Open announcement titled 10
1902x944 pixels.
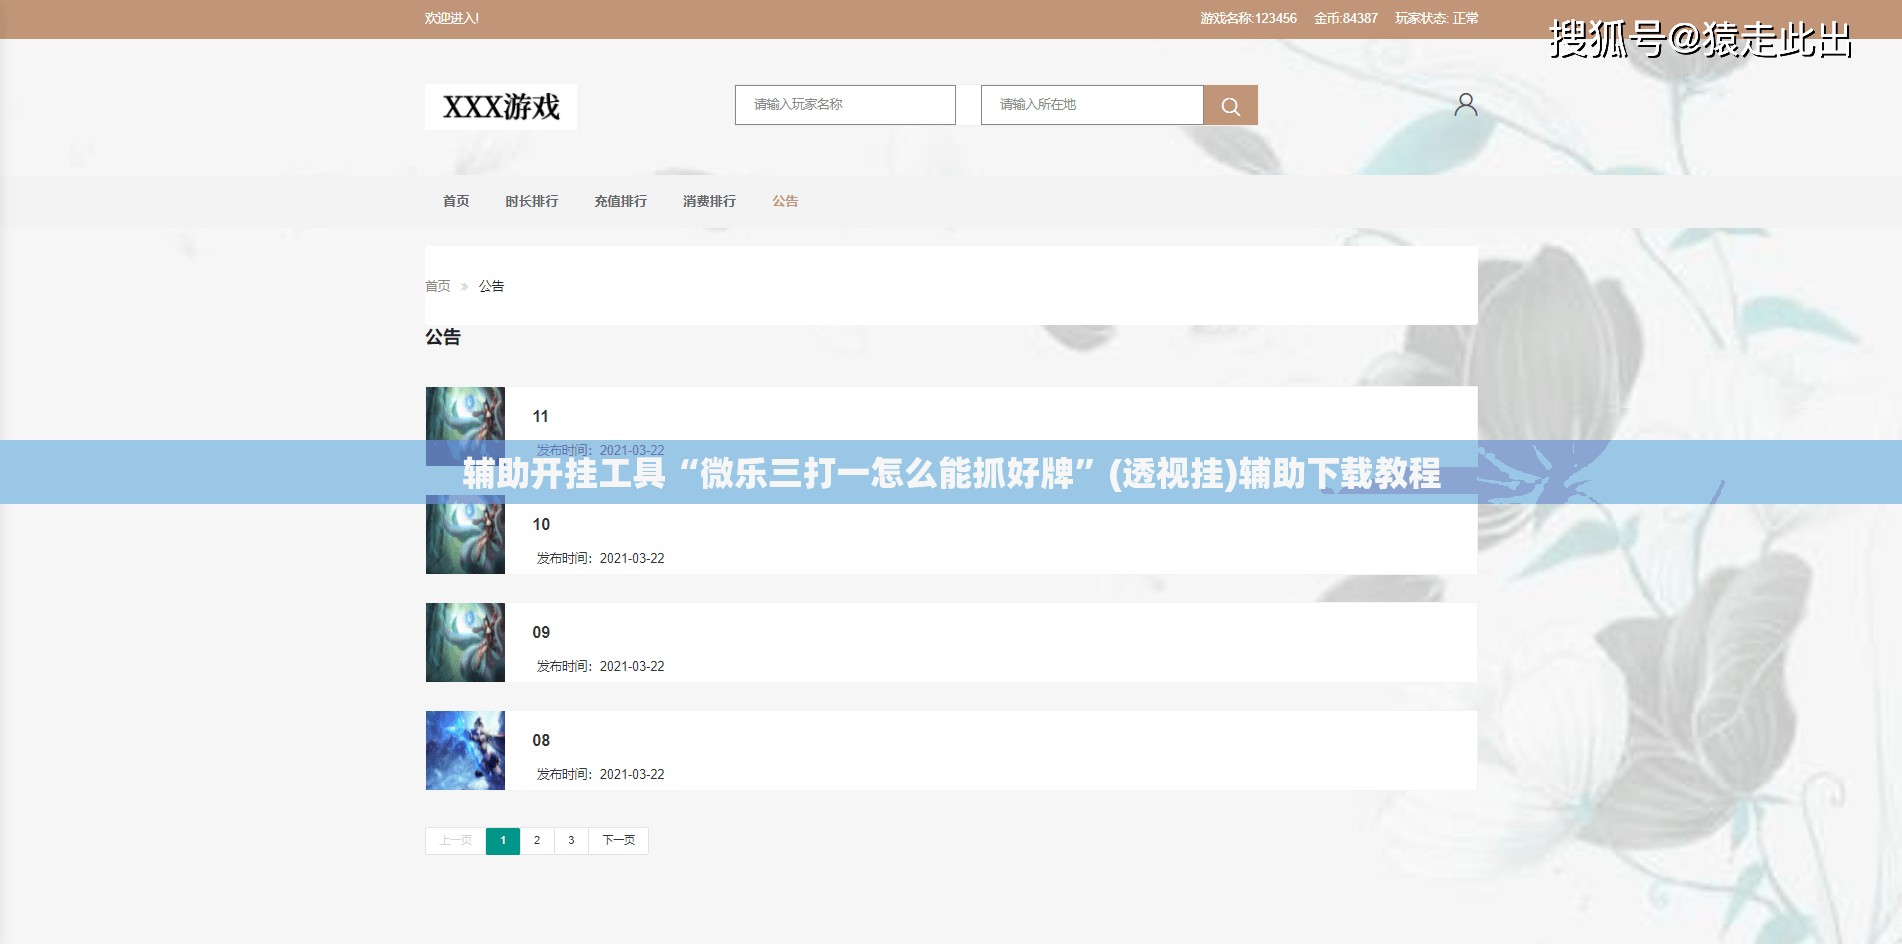(x=541, y=525)
